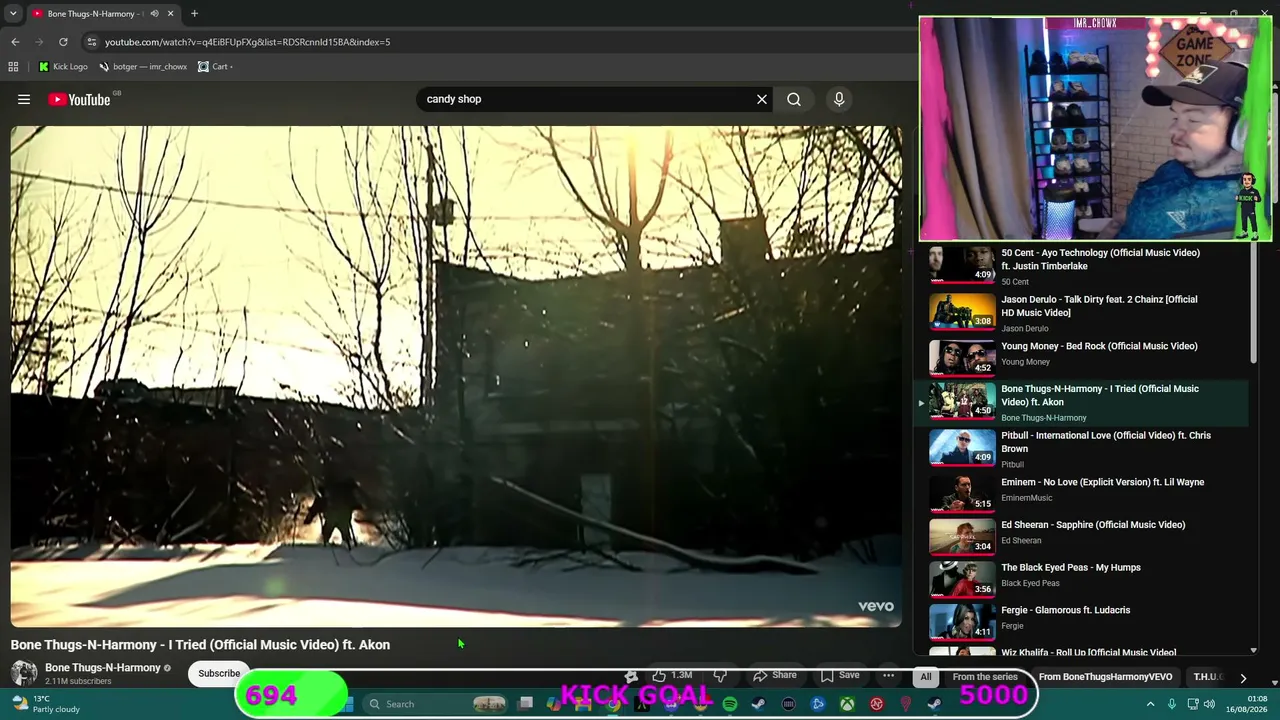Save the video to a playlist
Viewport: 1280px width, 720px height.
coord(840,676)
